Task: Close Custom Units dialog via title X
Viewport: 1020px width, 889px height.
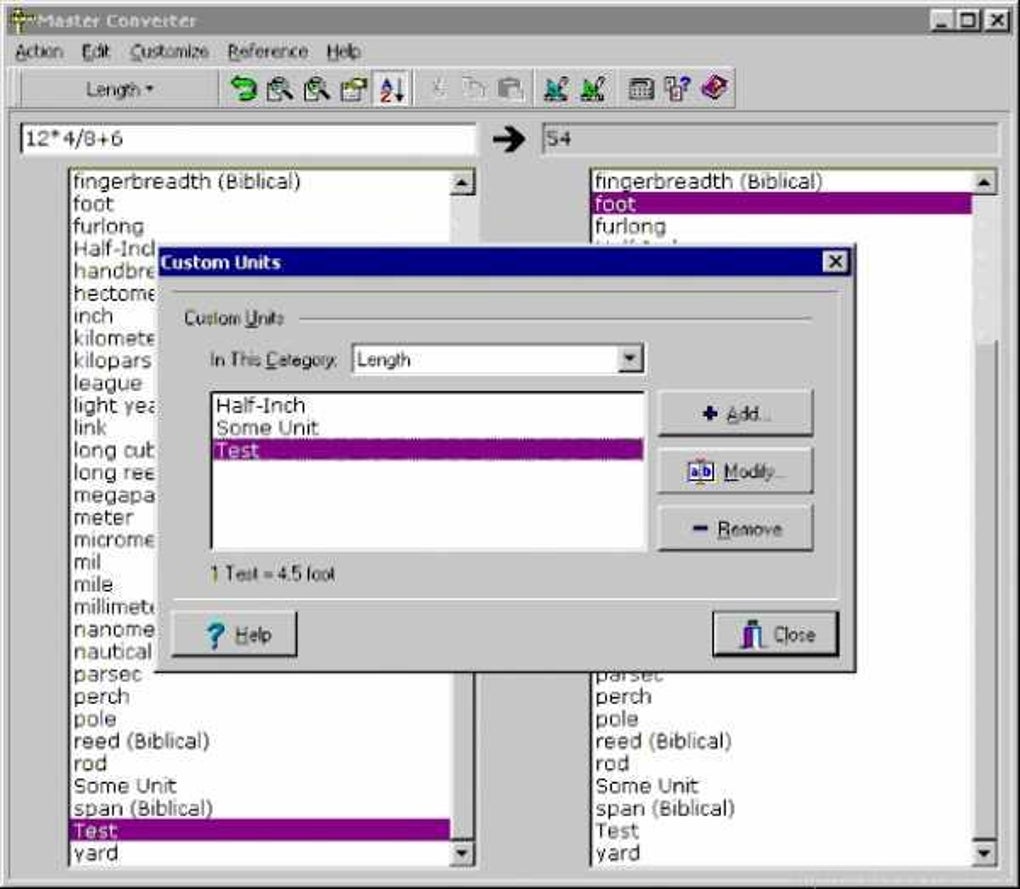Action: [x=835, y=262]
